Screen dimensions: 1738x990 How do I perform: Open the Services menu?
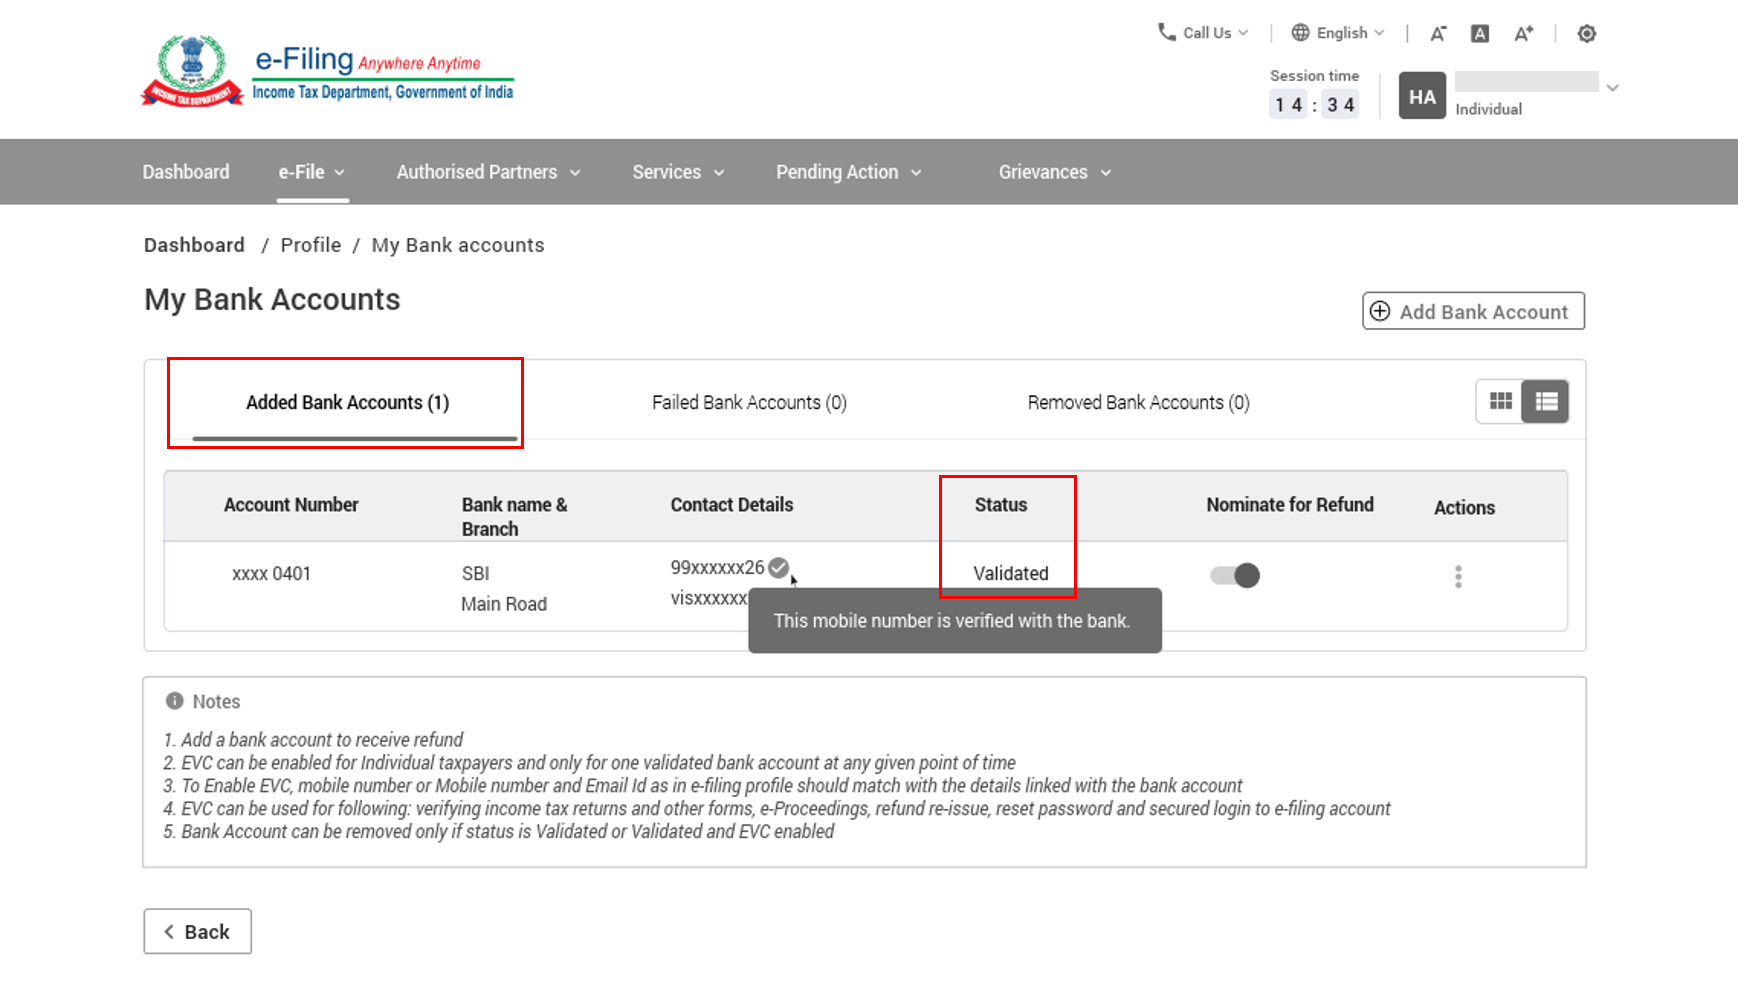coord(678,172)
